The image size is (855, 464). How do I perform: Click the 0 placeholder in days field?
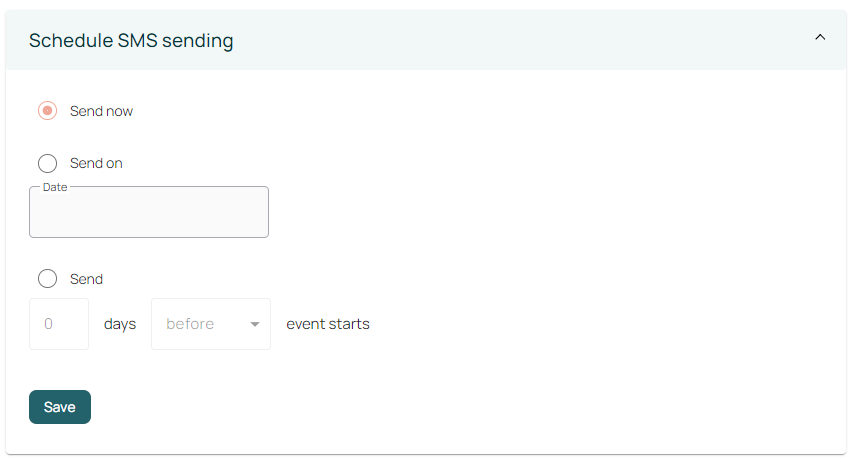click(48, 324)
